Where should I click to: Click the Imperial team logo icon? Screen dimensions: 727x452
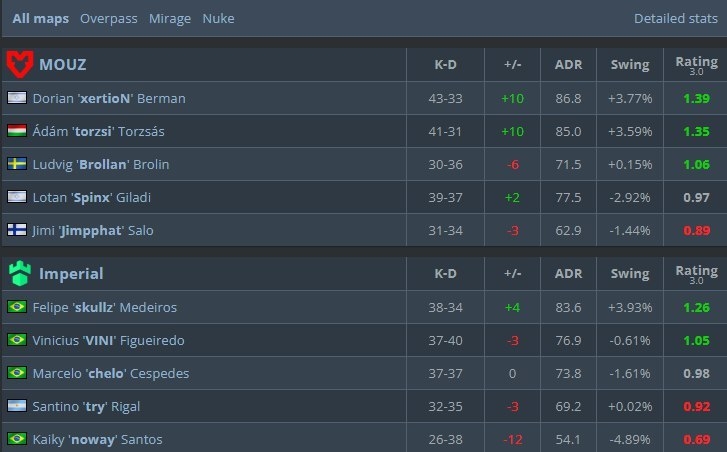pos(20,273)
